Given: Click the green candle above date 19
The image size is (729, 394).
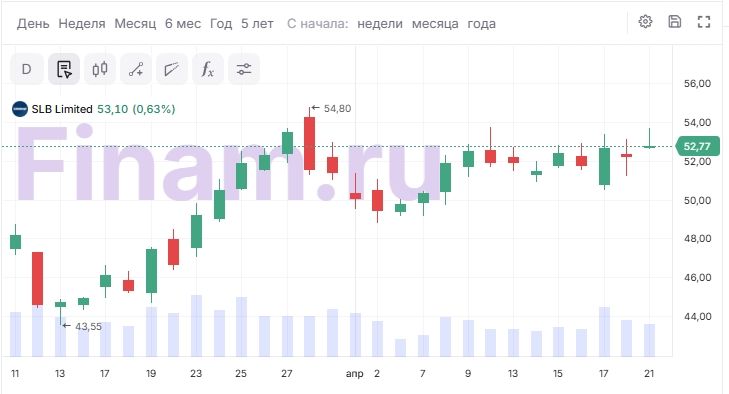Looking at the screenshot, I should (x=152, y=271).
